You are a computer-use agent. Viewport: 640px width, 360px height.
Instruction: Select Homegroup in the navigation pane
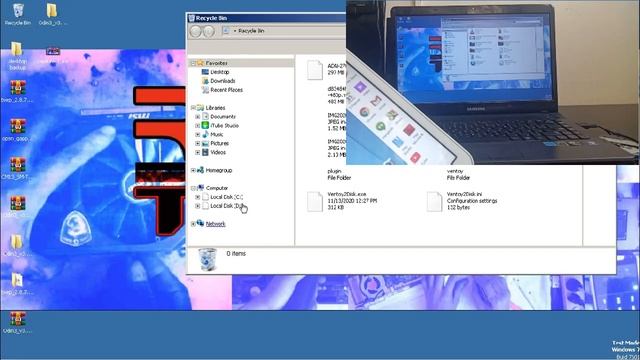pyautogui.click(x=219, y=171)
